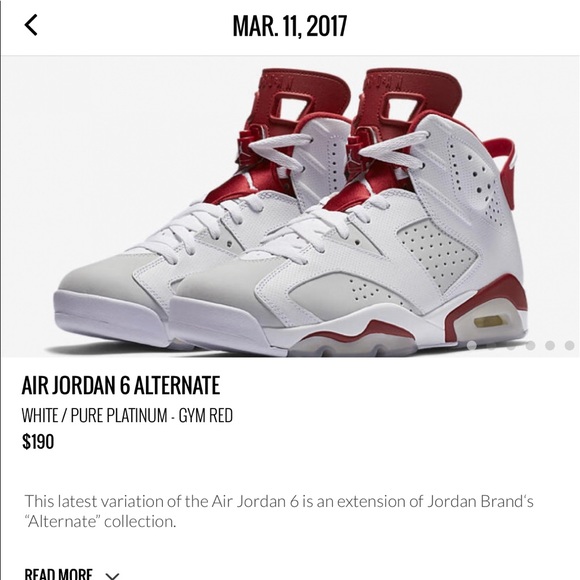Tap the MAR. 11, 2017 release date header
580x580 pixels.
[x=290, y=26]
